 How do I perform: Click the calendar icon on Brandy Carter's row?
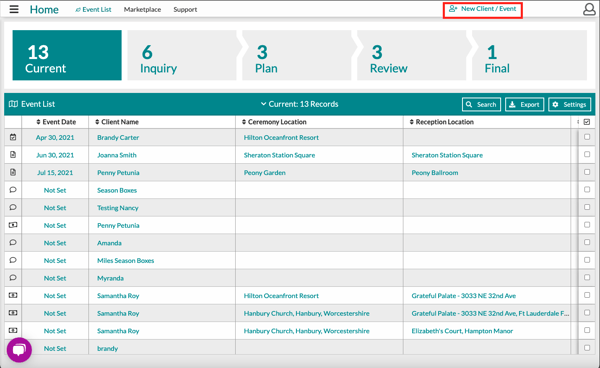(13, 137)
